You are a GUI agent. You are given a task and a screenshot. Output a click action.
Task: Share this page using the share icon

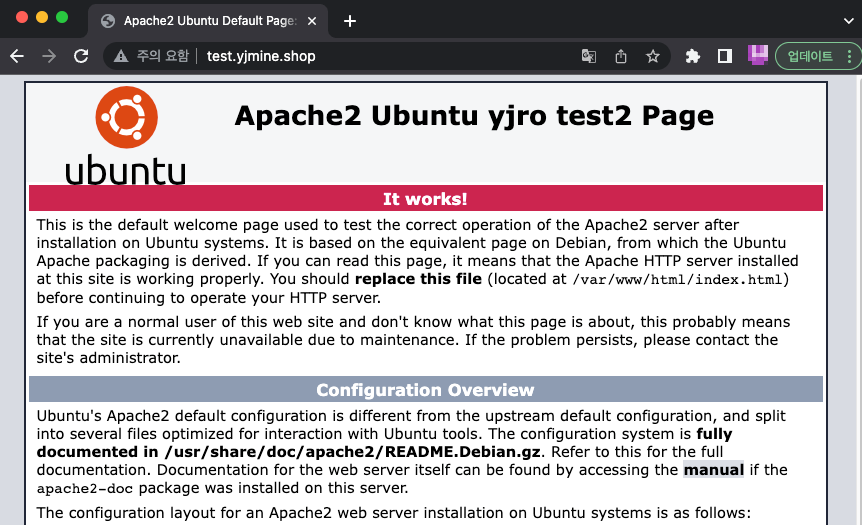point(621,56)
